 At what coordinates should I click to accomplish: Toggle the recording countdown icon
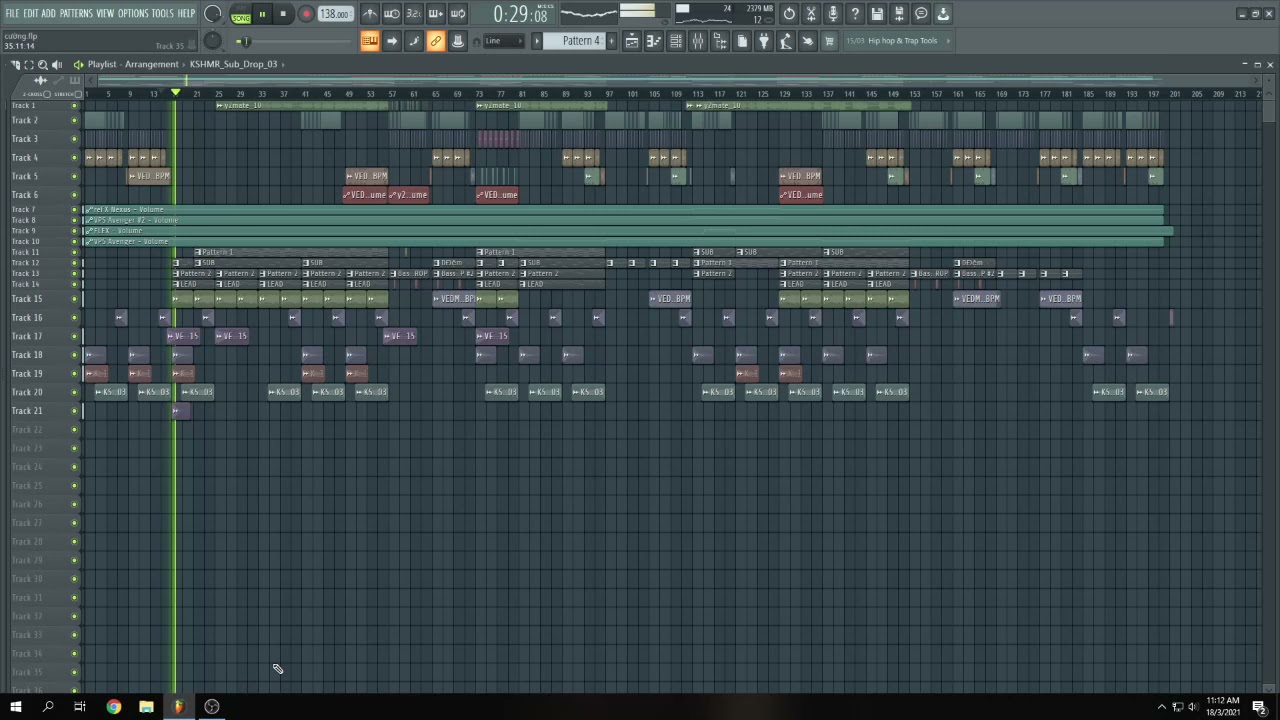[414, 14]
